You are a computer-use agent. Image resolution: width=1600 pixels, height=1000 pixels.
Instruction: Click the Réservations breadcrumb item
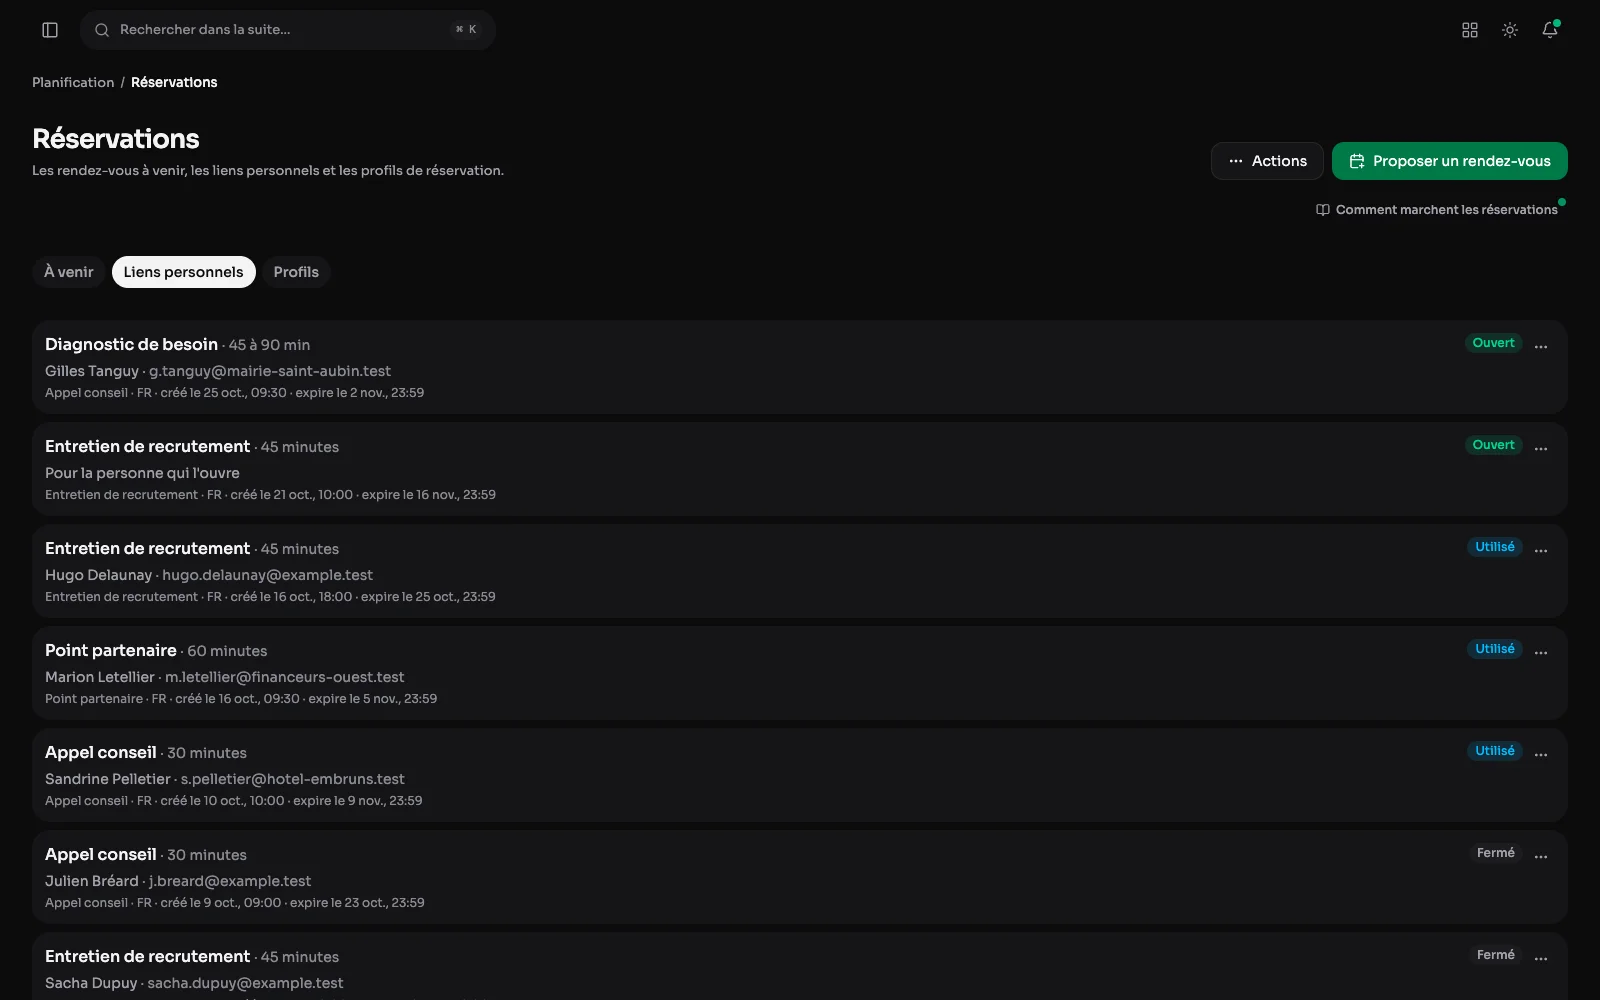174,82
